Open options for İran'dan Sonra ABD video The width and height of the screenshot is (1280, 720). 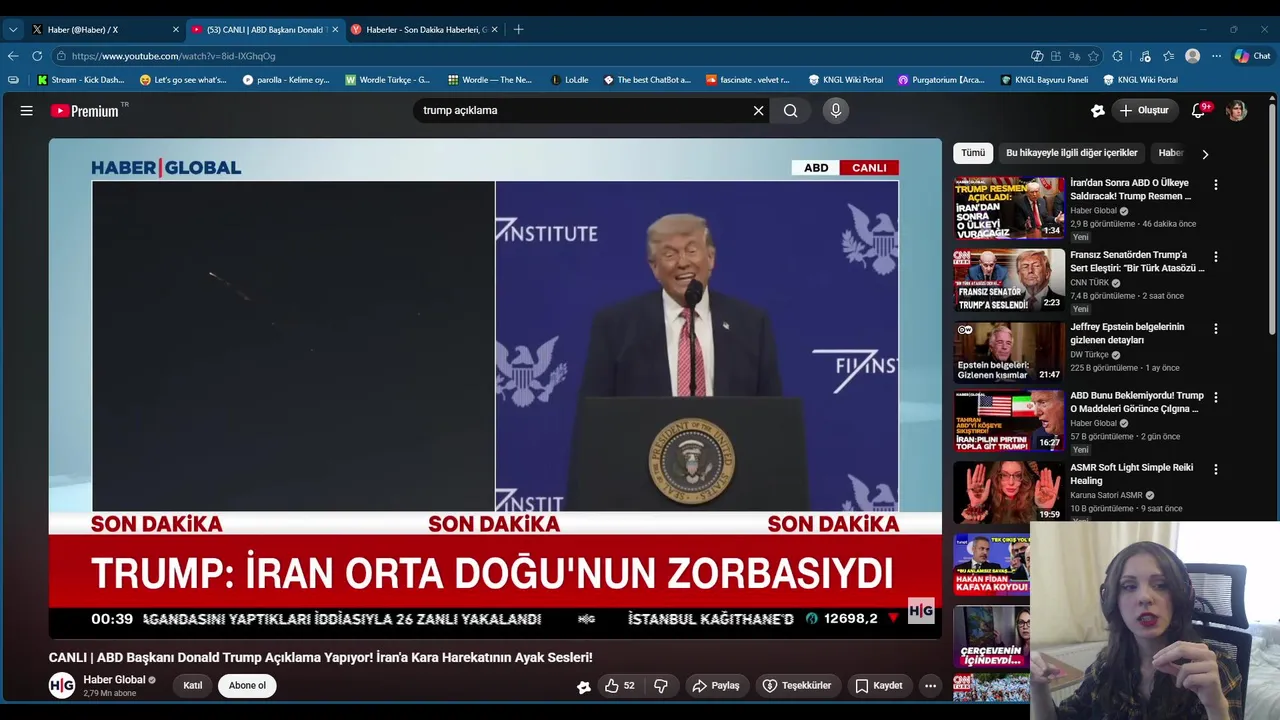tap(1216, 185)
